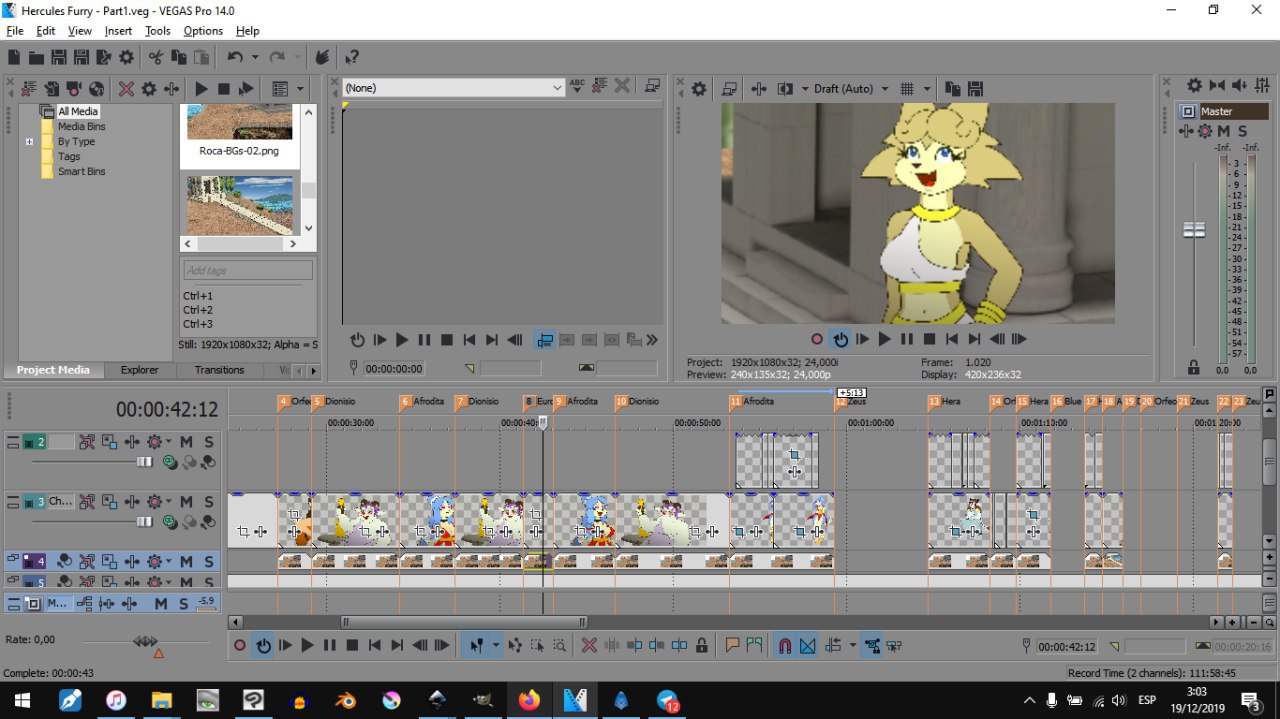The image size is (1280, 719).
Task: Save snapshot to file in preview toolbar
Action: [x=976, y=89]
